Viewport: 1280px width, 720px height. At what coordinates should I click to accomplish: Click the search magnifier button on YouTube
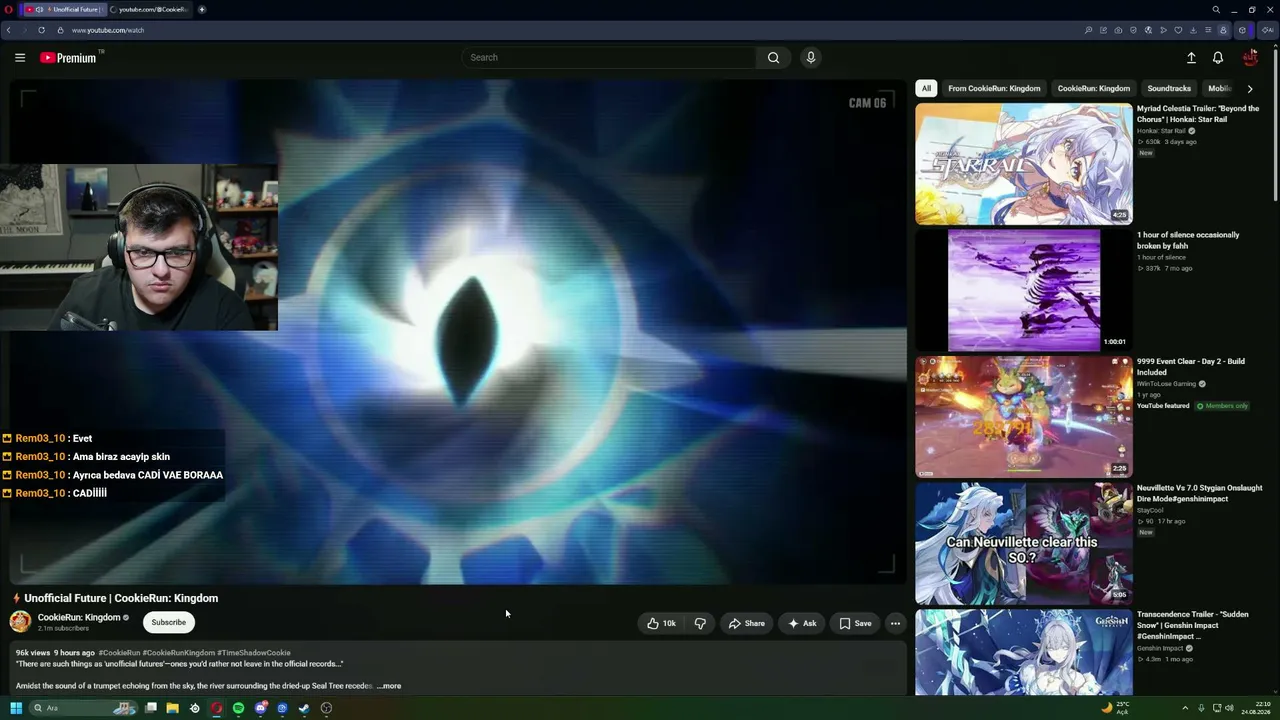click(x=773, y=58)
